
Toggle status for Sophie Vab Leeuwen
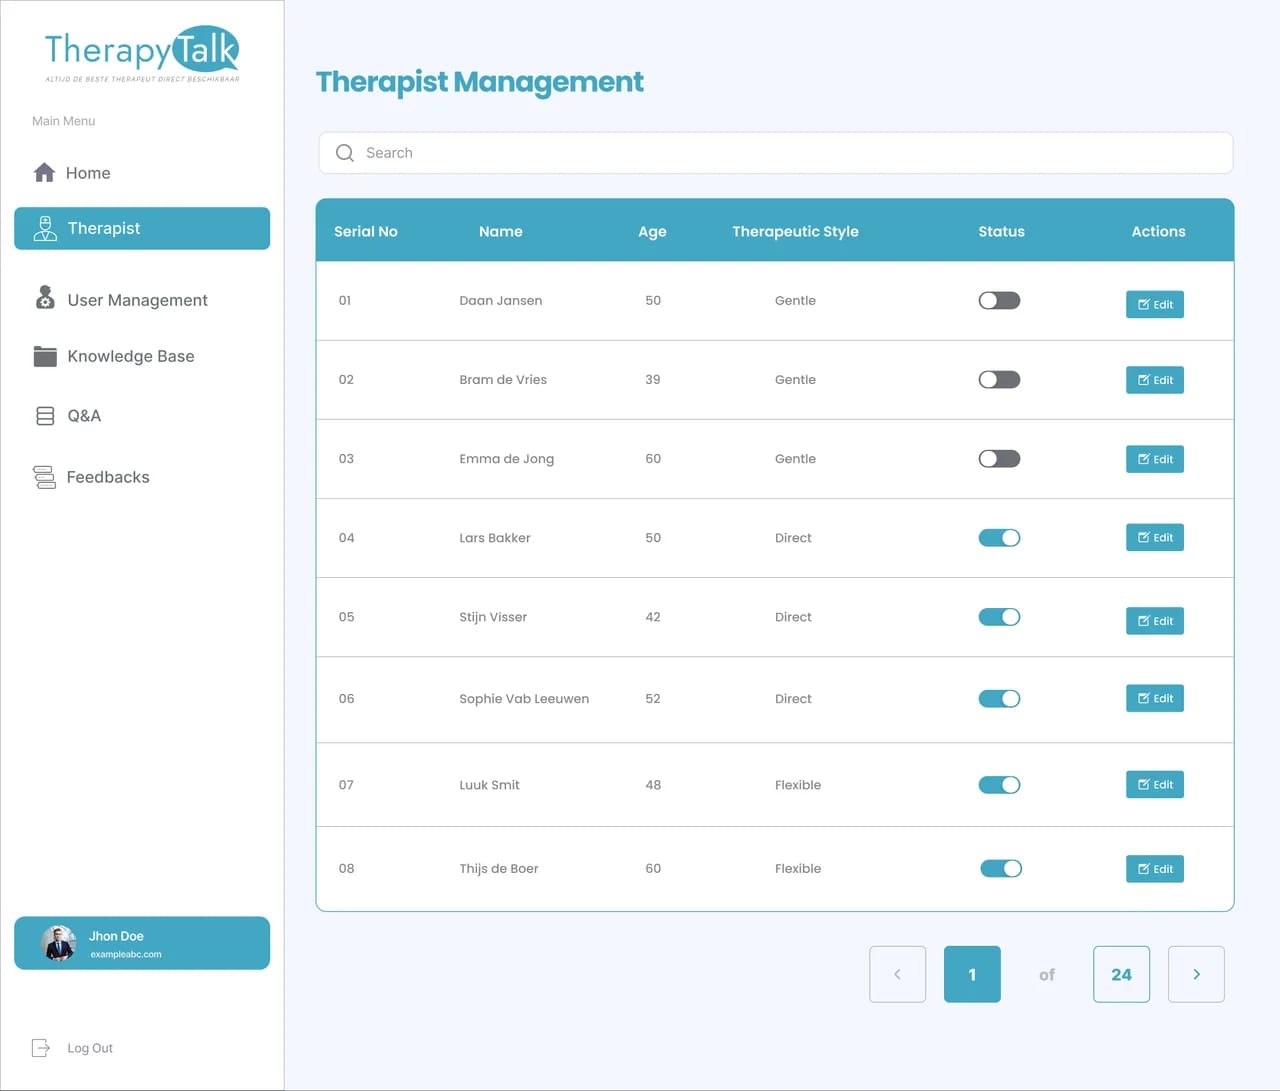click(999, 699)
